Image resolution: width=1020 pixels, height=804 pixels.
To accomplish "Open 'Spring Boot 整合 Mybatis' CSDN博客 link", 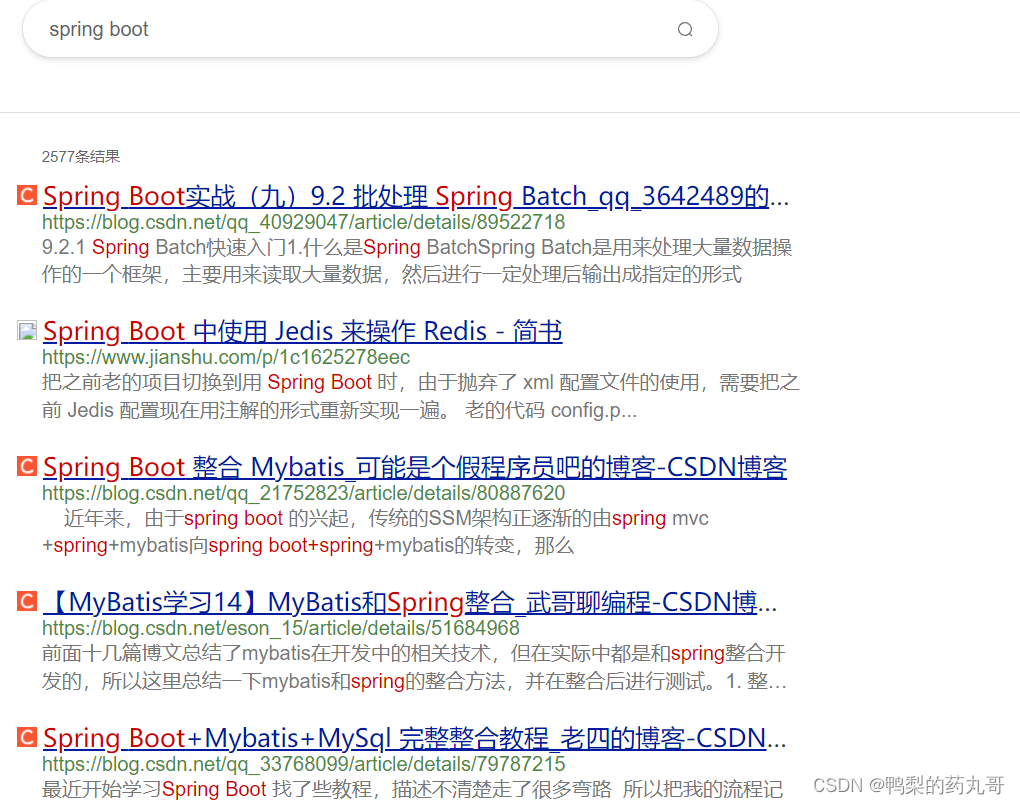I will (x=415, y=467).
